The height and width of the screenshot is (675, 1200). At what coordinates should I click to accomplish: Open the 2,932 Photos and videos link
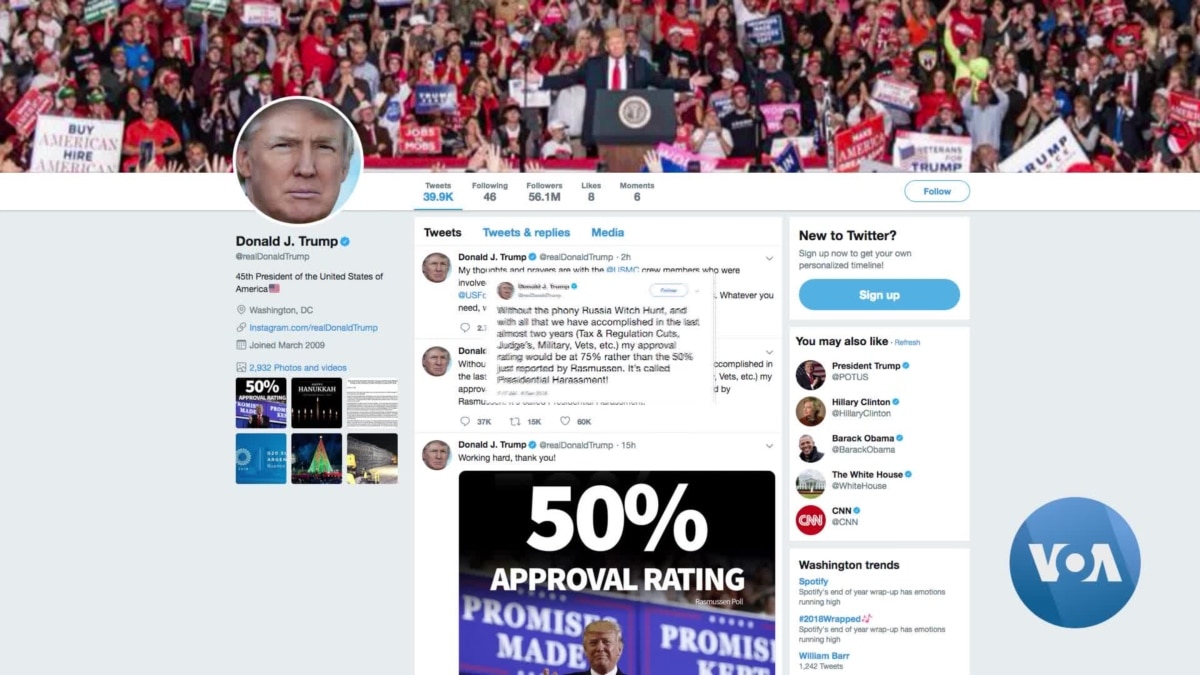tap(298, 368)
